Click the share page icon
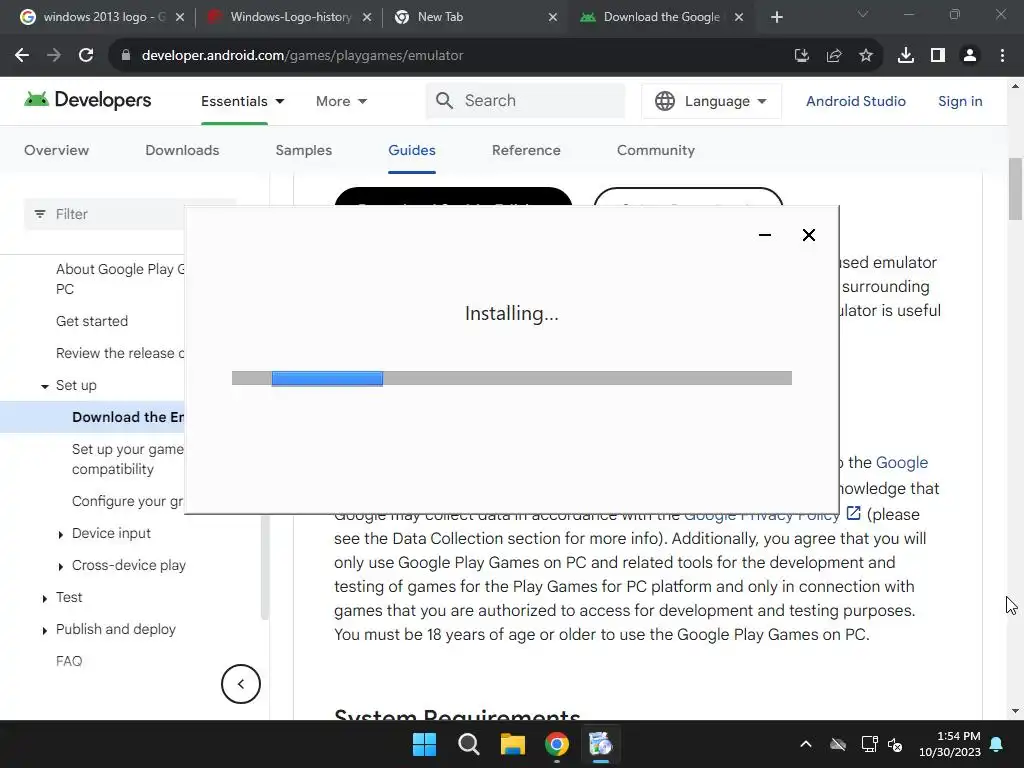 [x=833, y=56]
